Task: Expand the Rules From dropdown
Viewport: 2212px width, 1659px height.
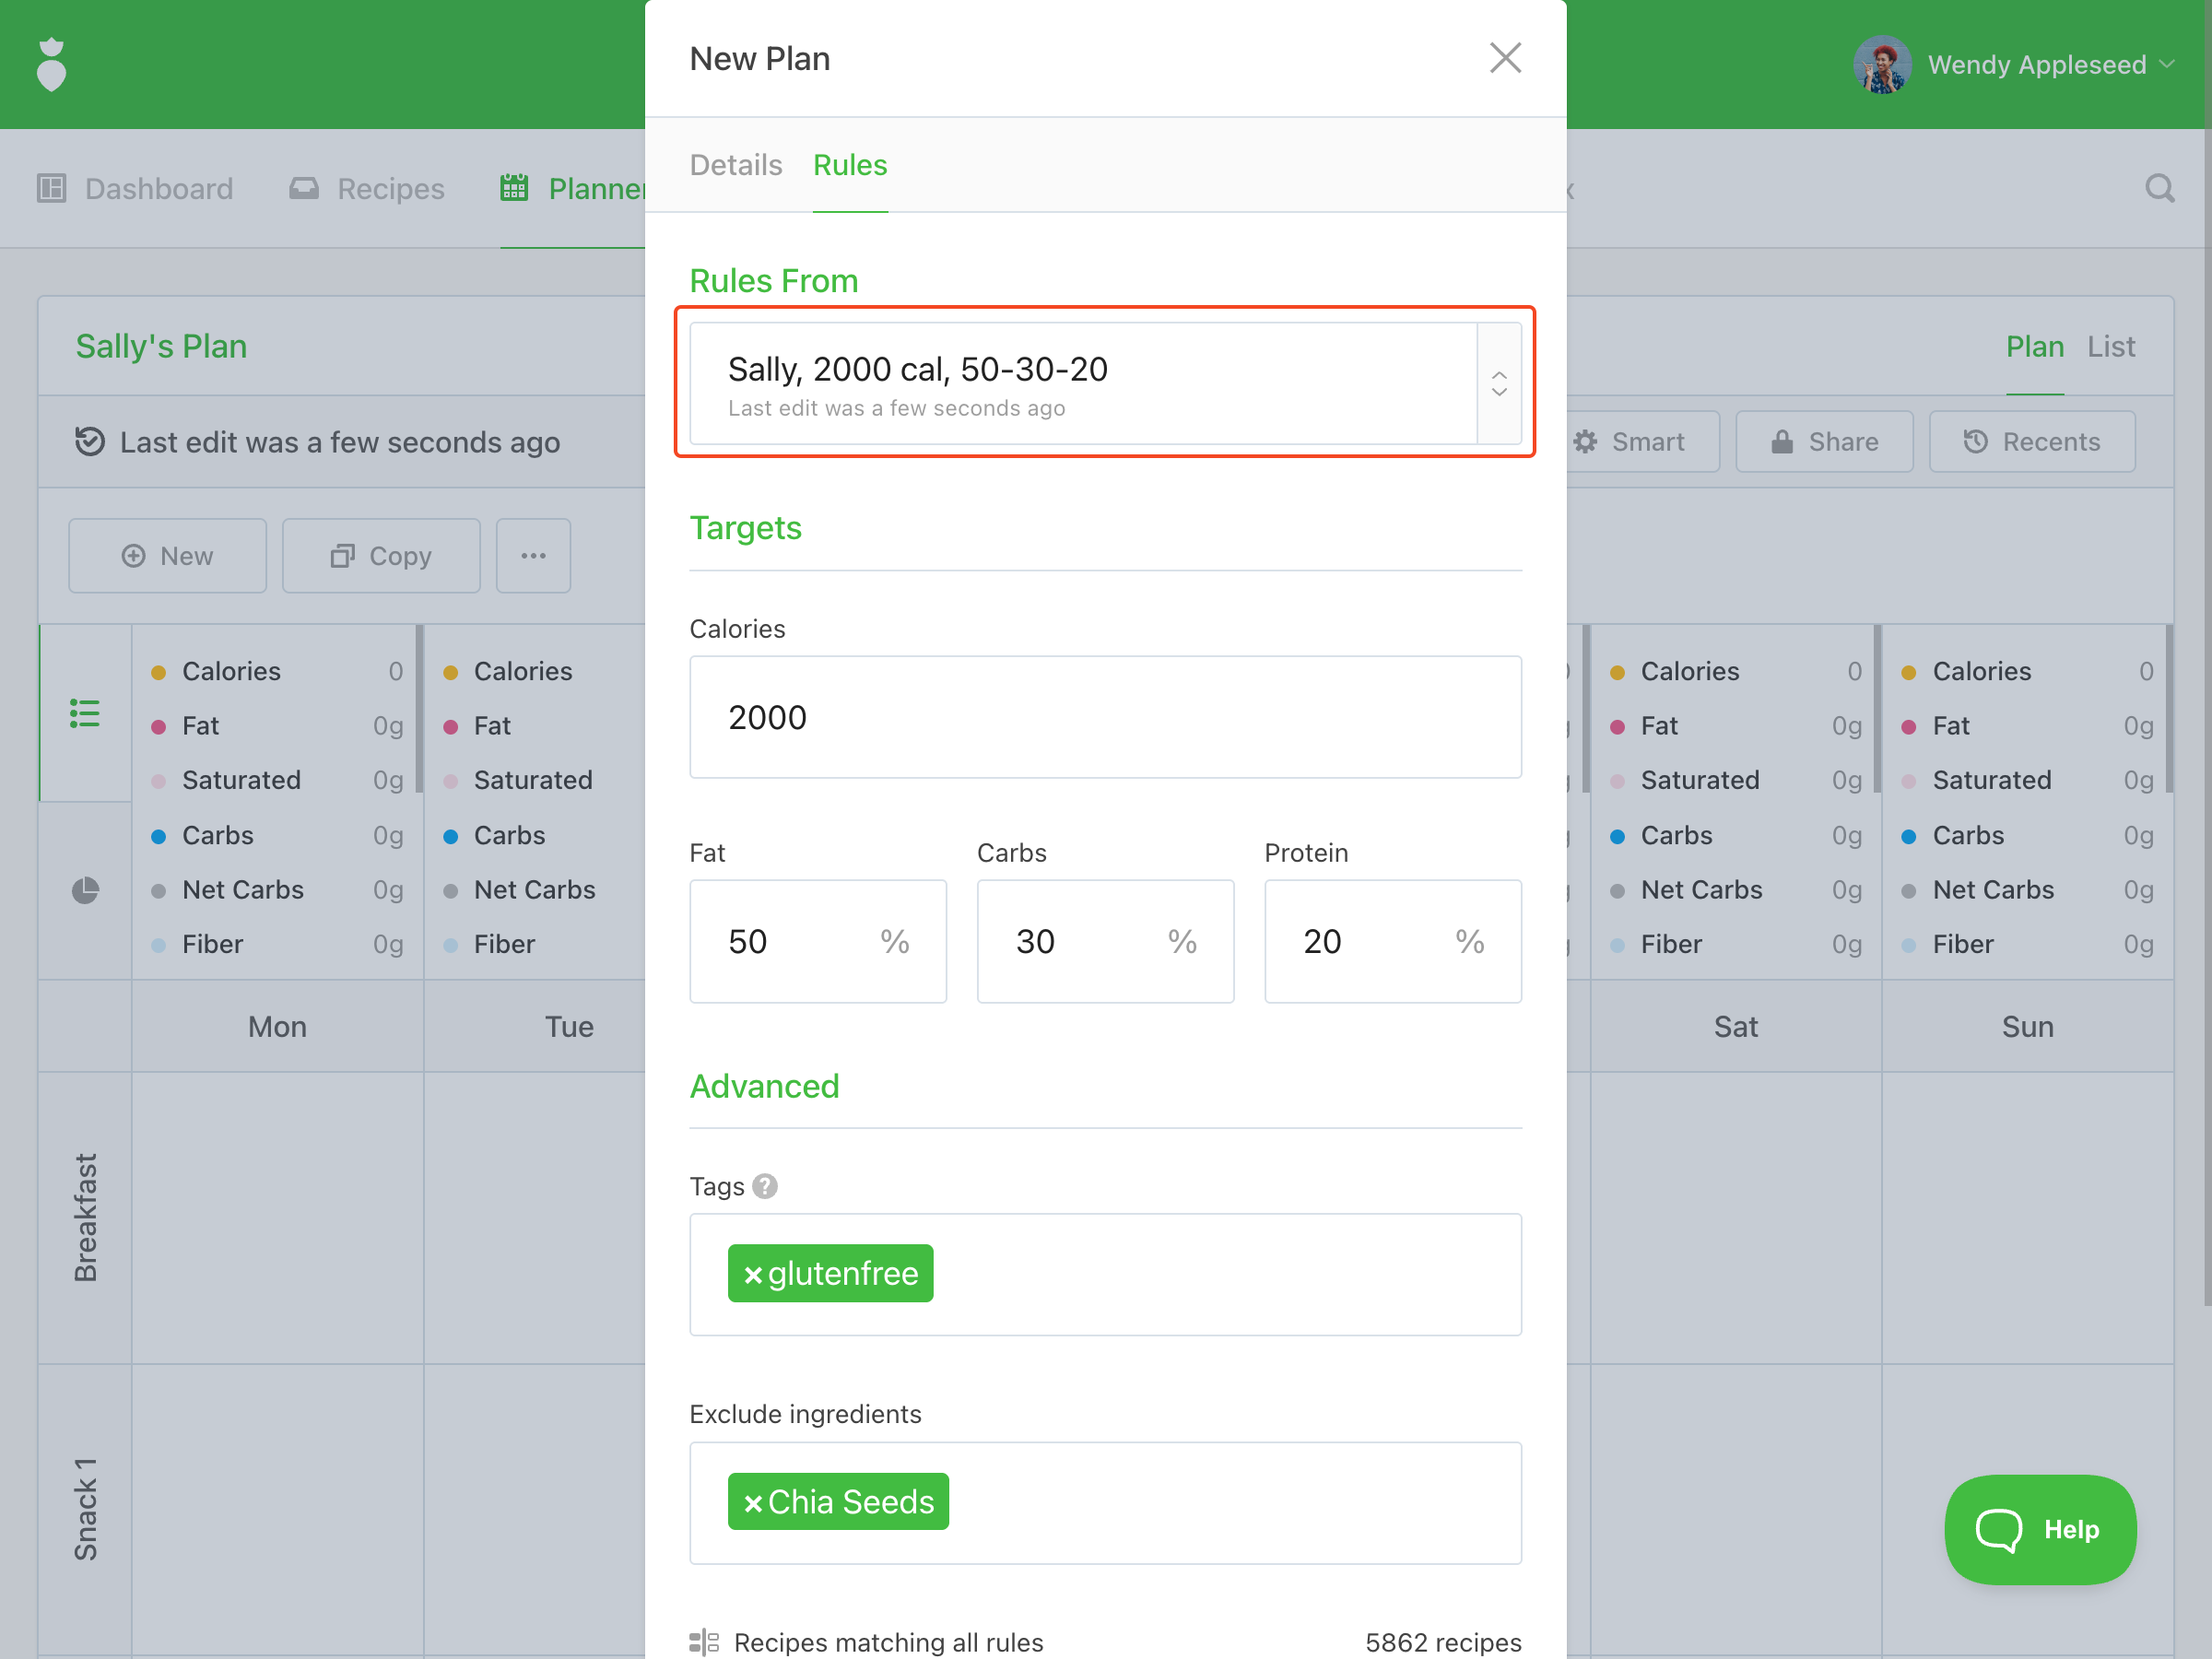Action: (x=1498, y=383)
